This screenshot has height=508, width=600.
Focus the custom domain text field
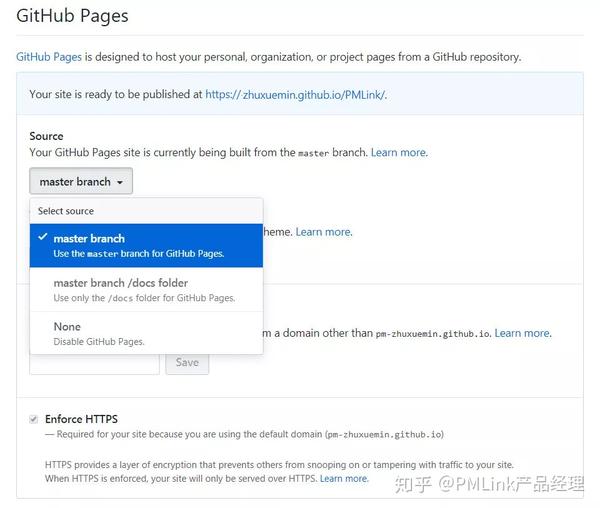coord(94,362)
